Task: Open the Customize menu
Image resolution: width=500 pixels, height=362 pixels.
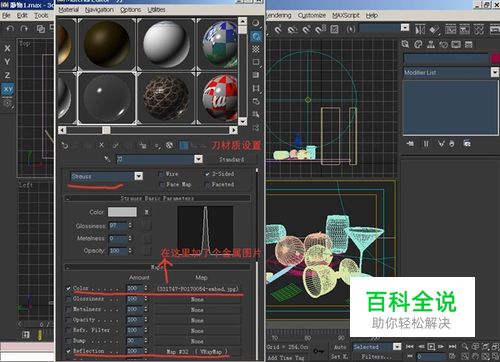Action: click(x=312, y=15)
